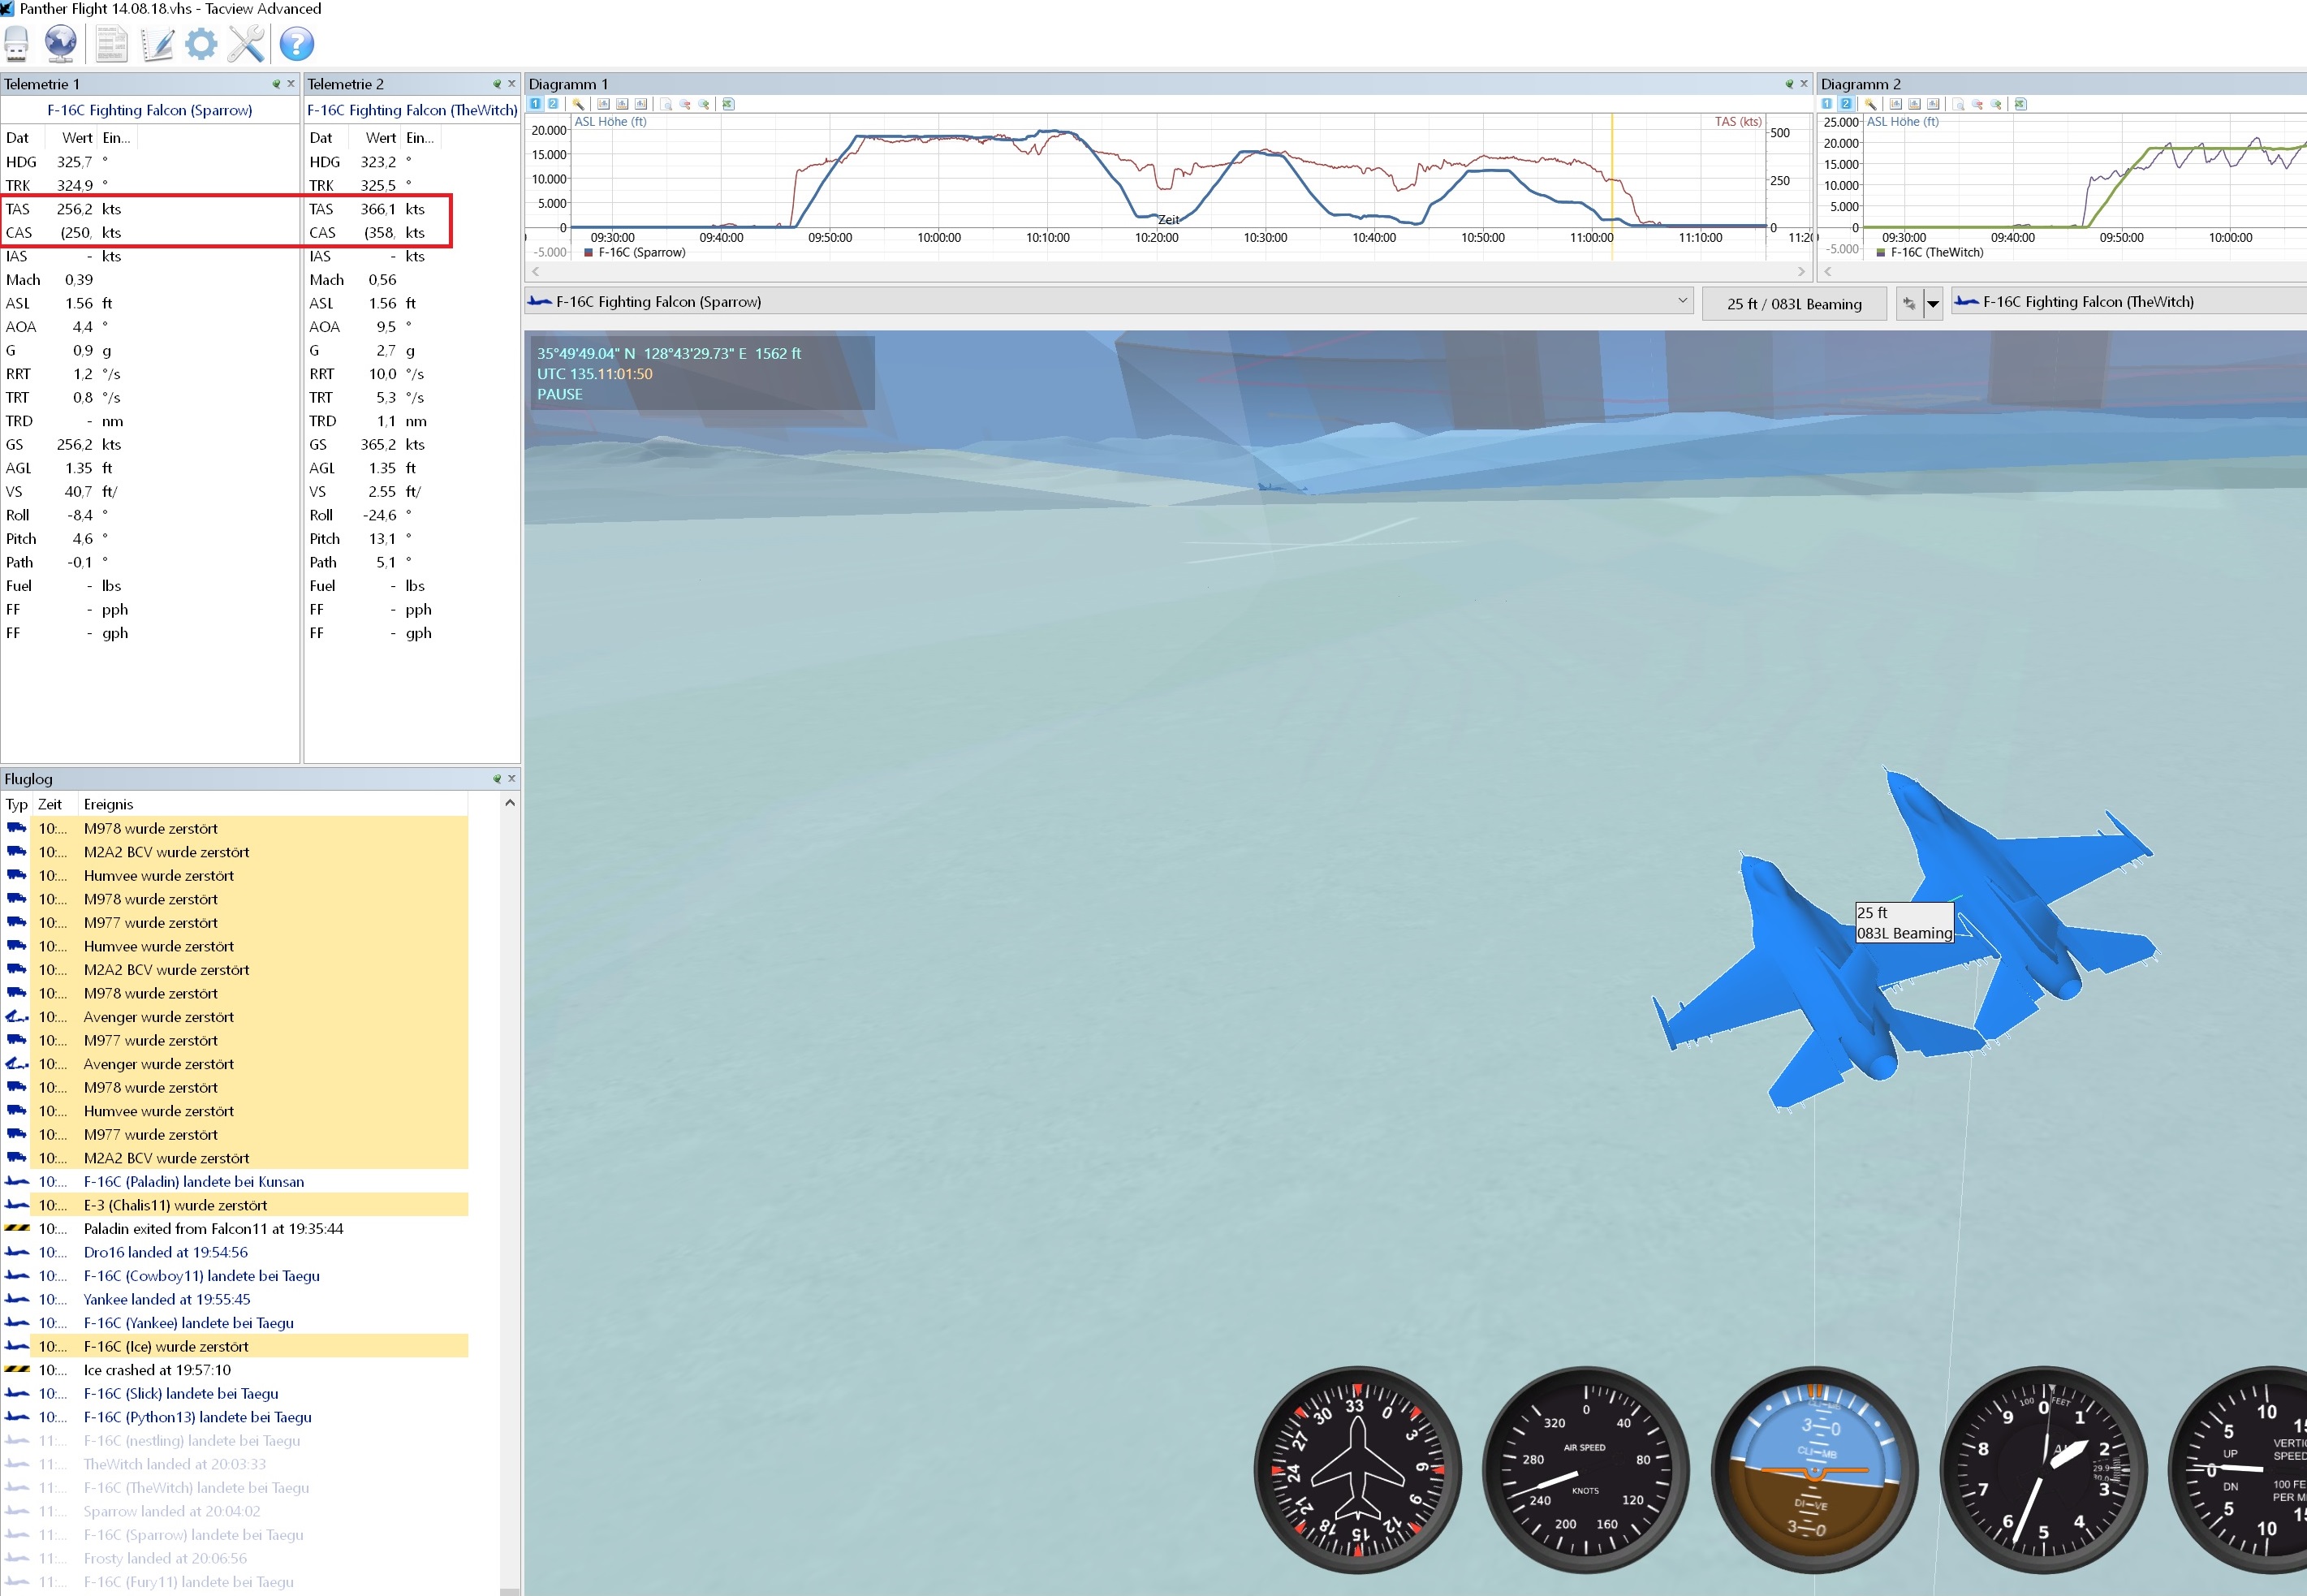Click Mach row in Telemetrie 1 table
The image size is (2307, 1596).
(x=150, y=280)
